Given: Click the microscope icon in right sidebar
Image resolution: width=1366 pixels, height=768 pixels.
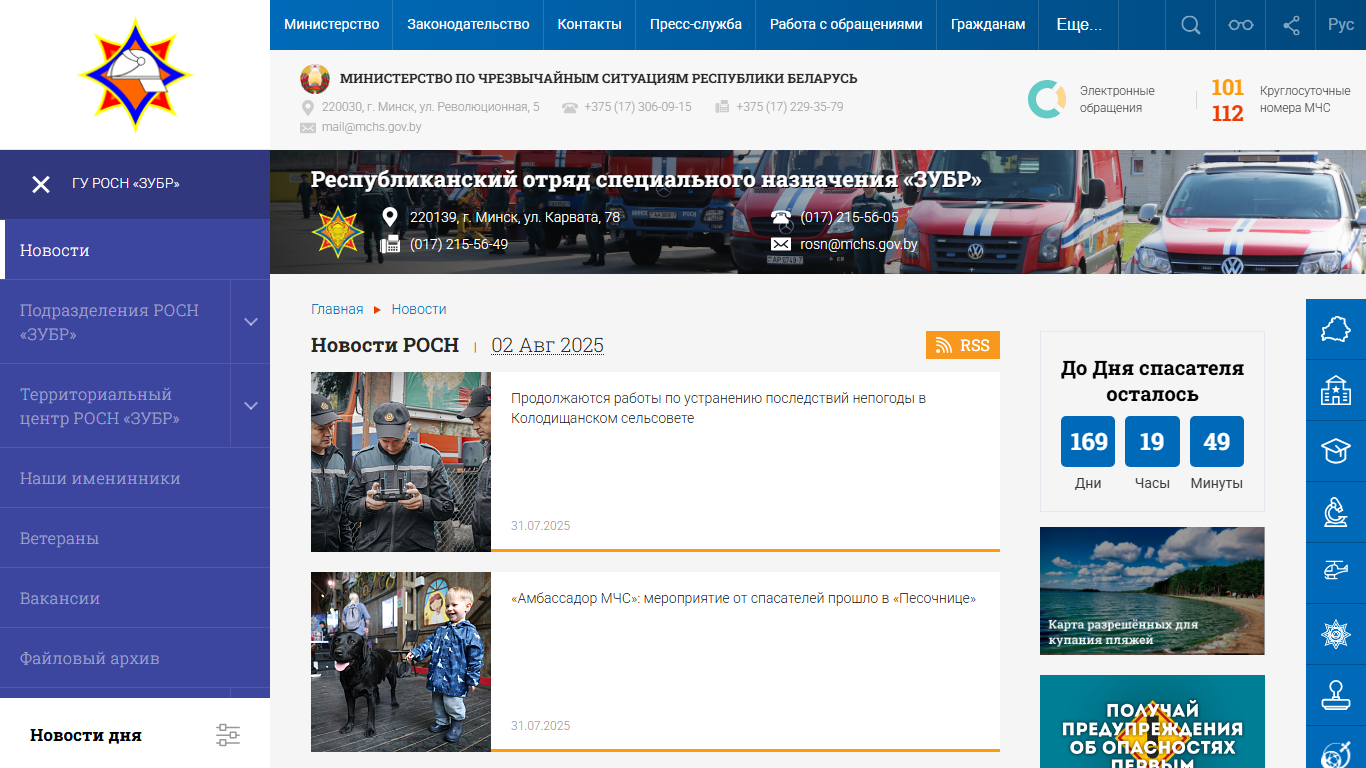Looking at the screenshot, I should [x=1336, y=512].
